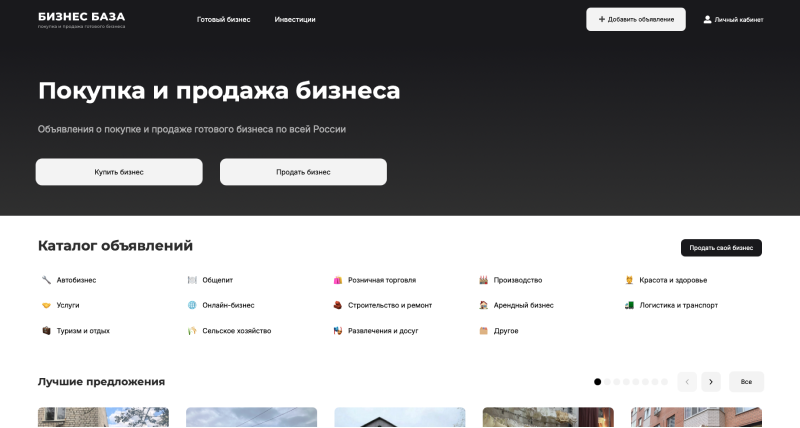This screenshot has width=800, height=428.
Task: Go to previous offers with left chevron
Action: point(687,381)
